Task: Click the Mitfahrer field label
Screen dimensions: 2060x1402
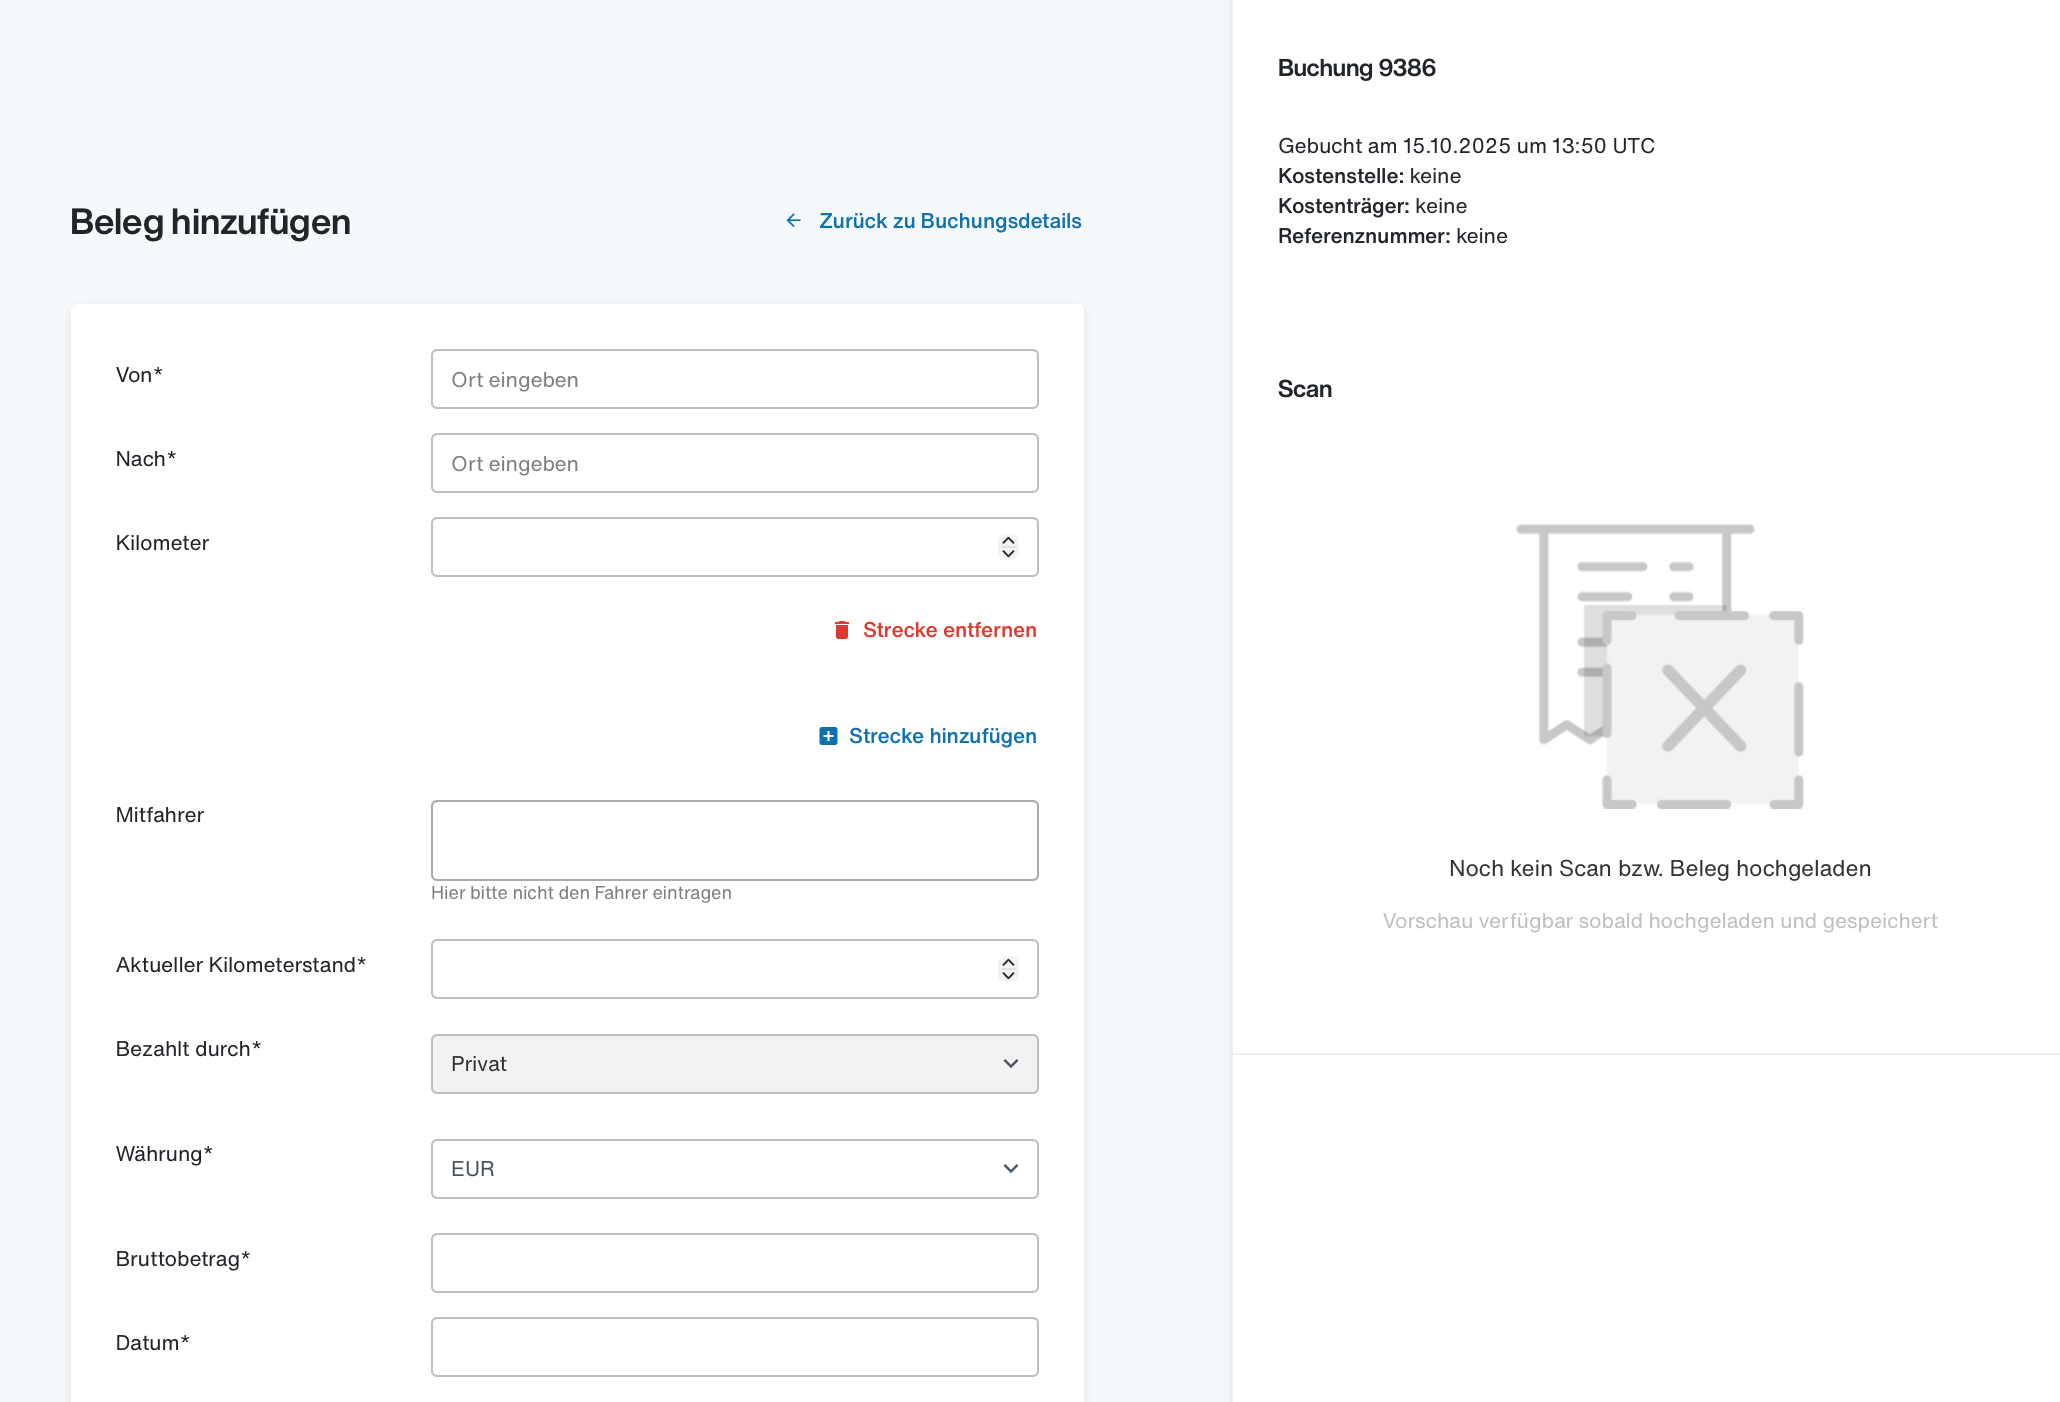Action: (160, 815)
